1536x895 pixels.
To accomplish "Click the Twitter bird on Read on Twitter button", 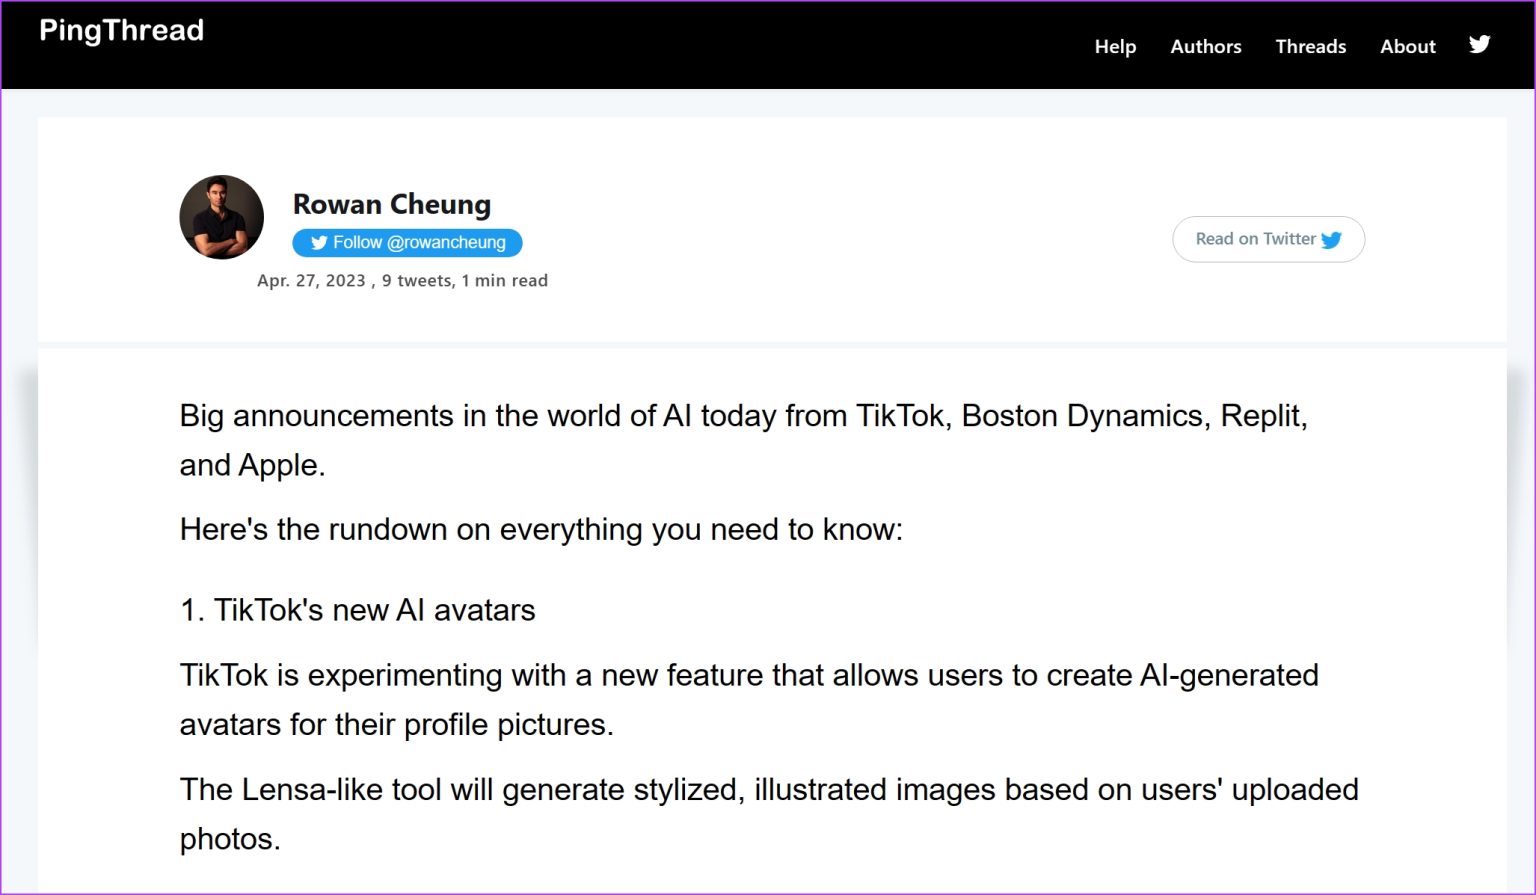I will point(1332,240).
